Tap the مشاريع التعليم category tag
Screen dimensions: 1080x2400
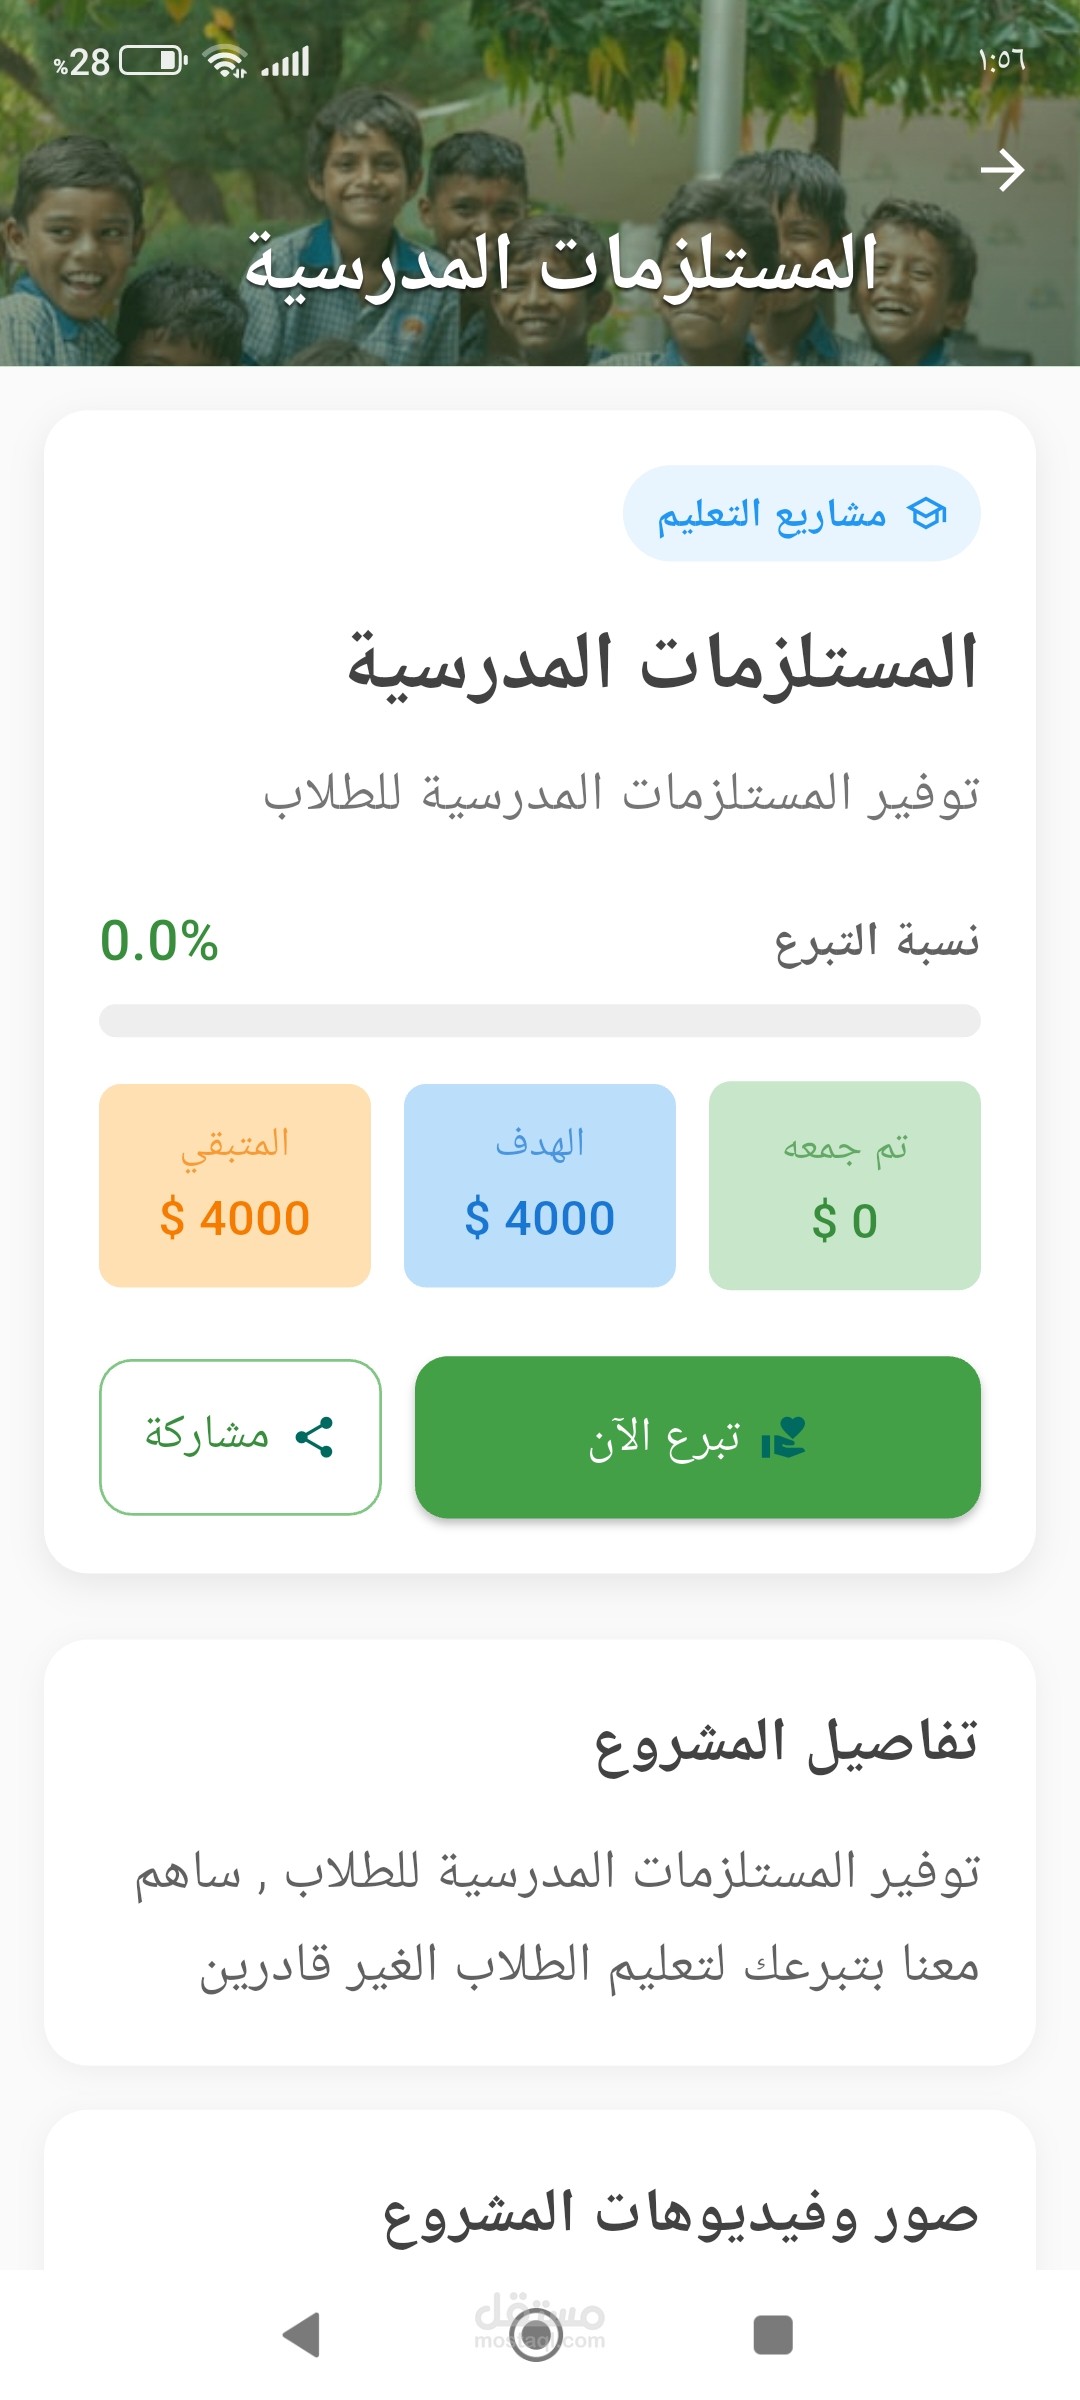(x=801, y=514)
